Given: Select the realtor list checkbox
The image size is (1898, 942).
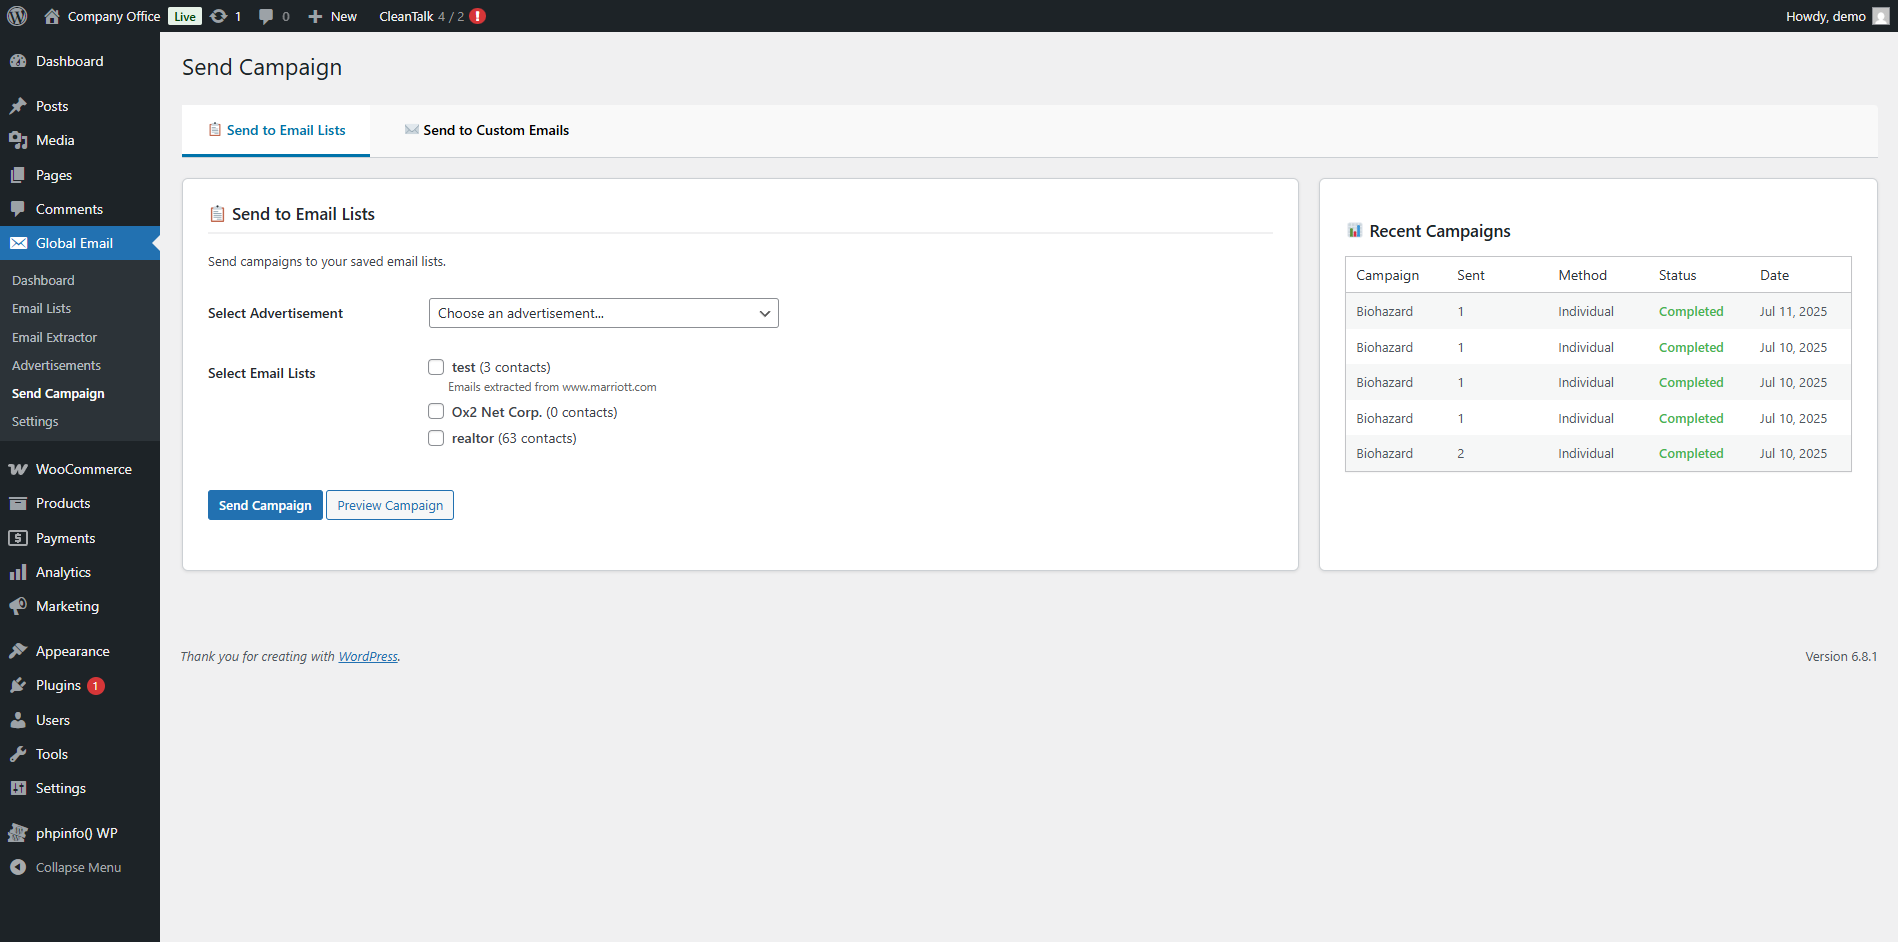Looking at the screenshot, I should coord(436,438).
